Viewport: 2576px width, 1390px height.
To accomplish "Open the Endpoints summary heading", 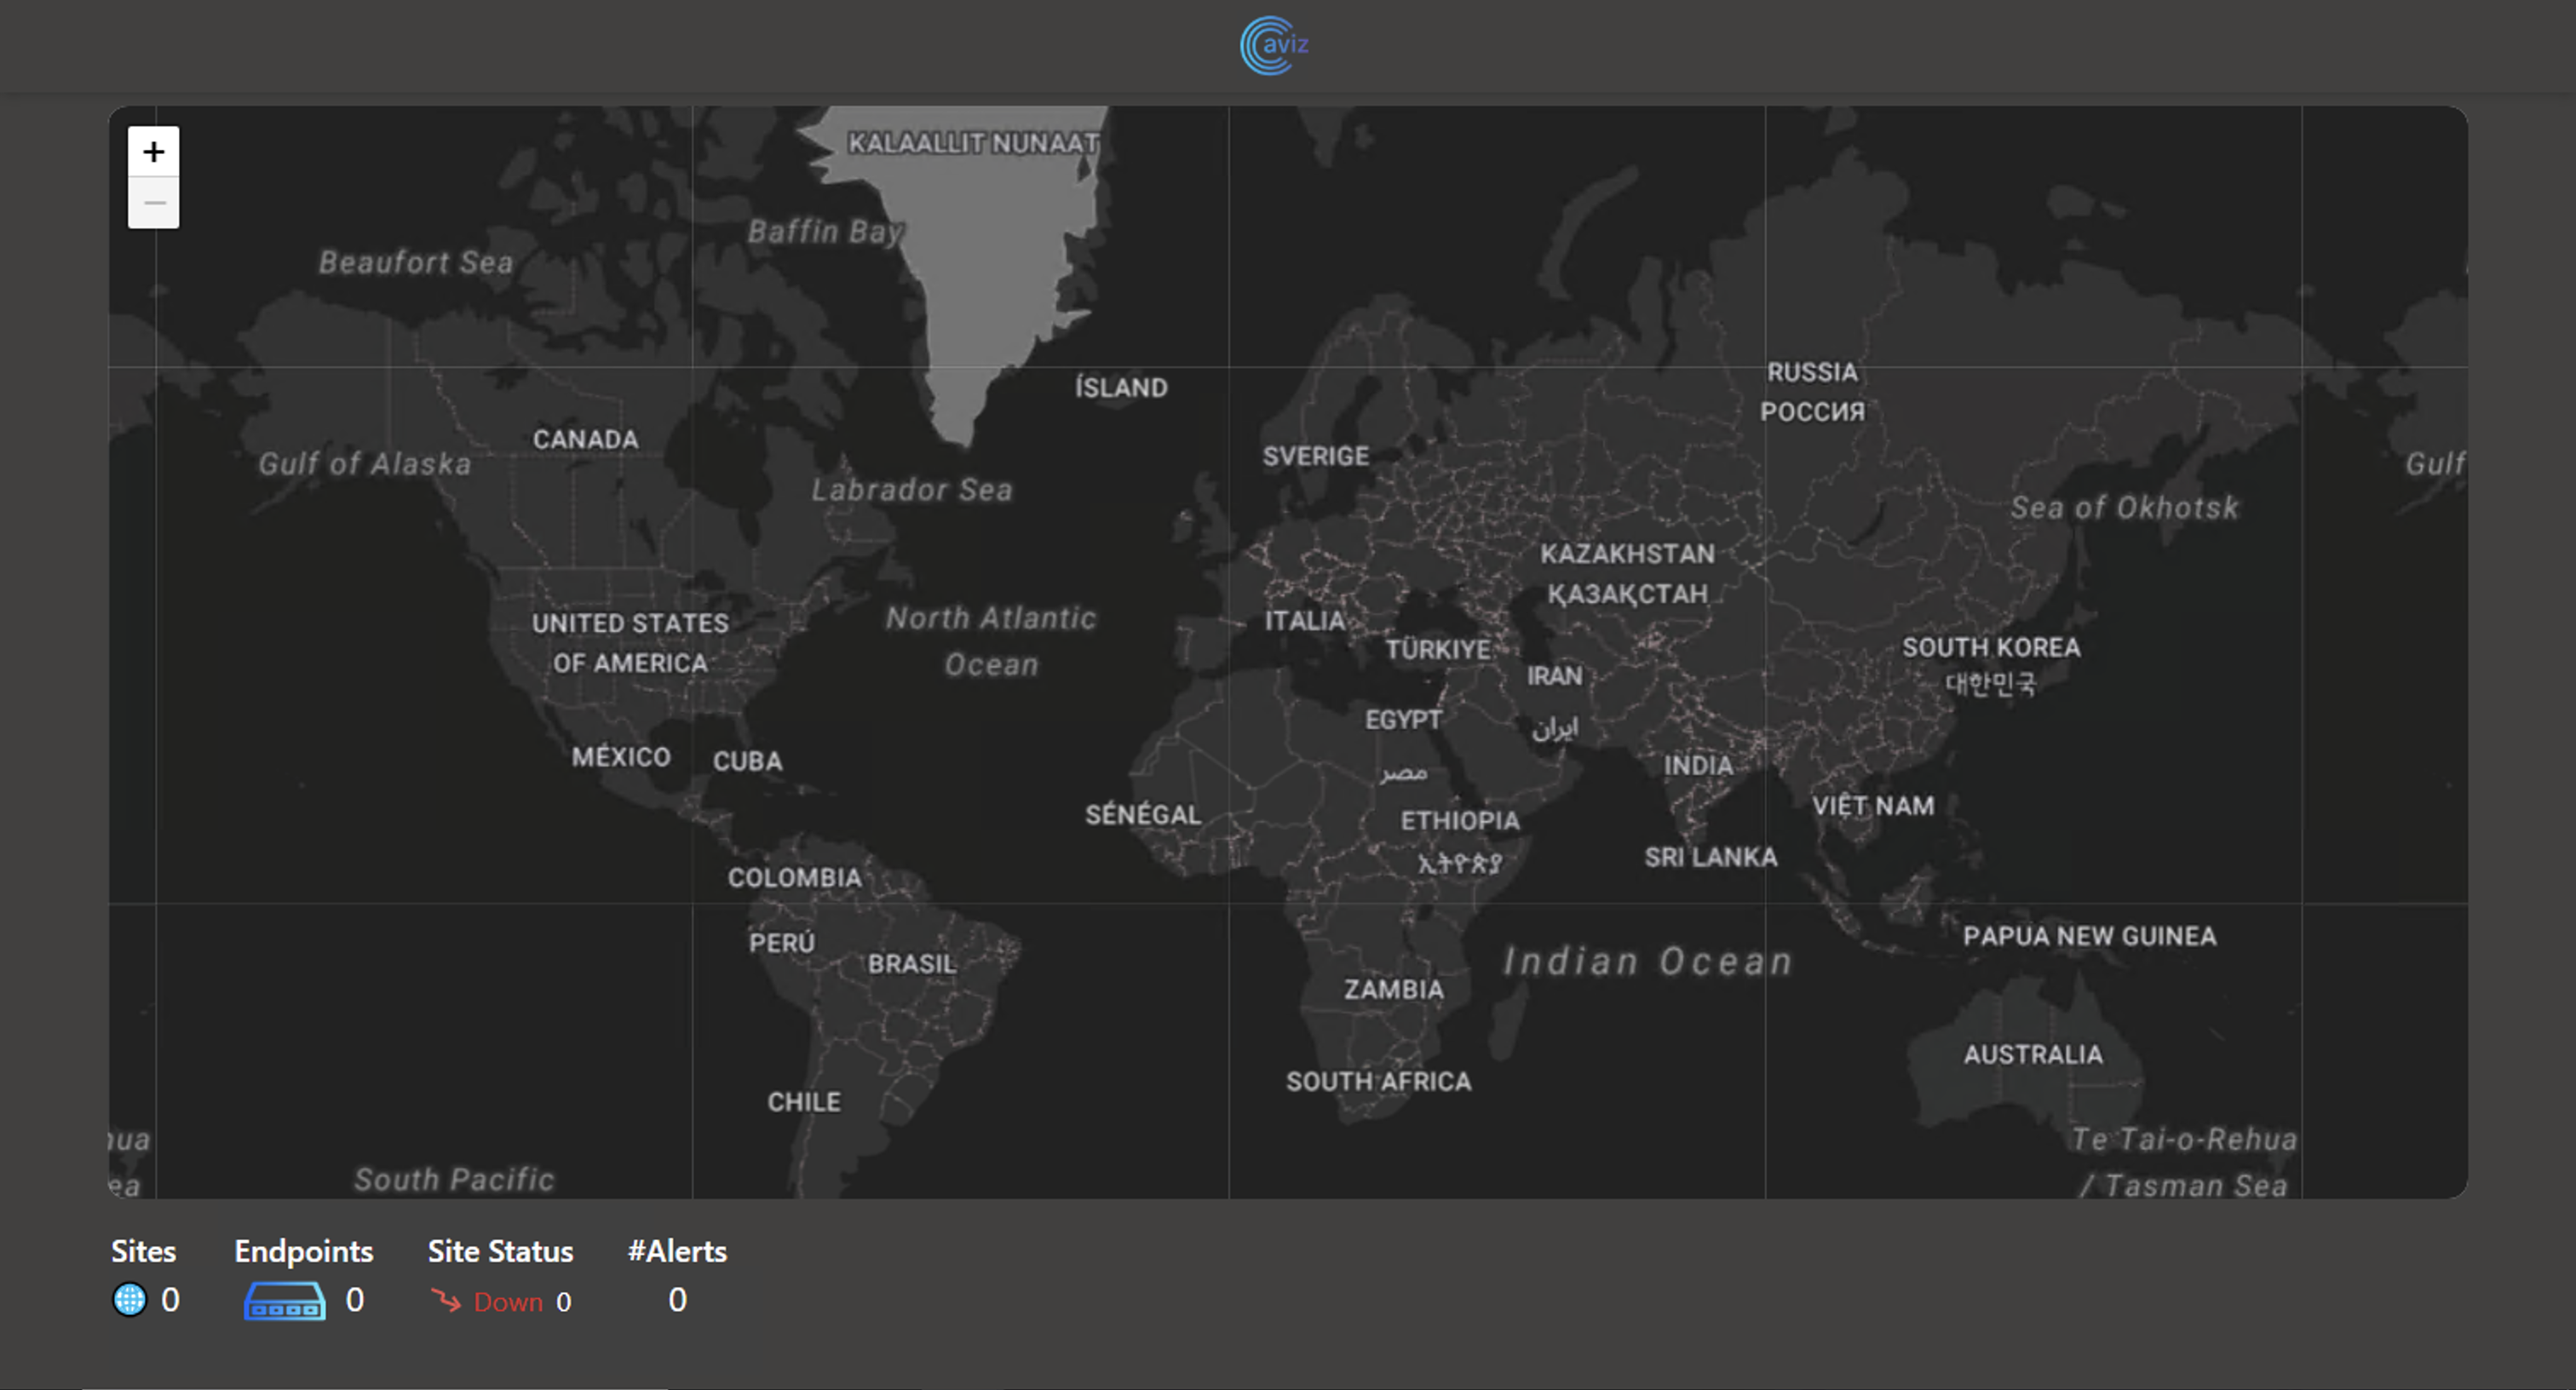I will tap(304, 1251).
